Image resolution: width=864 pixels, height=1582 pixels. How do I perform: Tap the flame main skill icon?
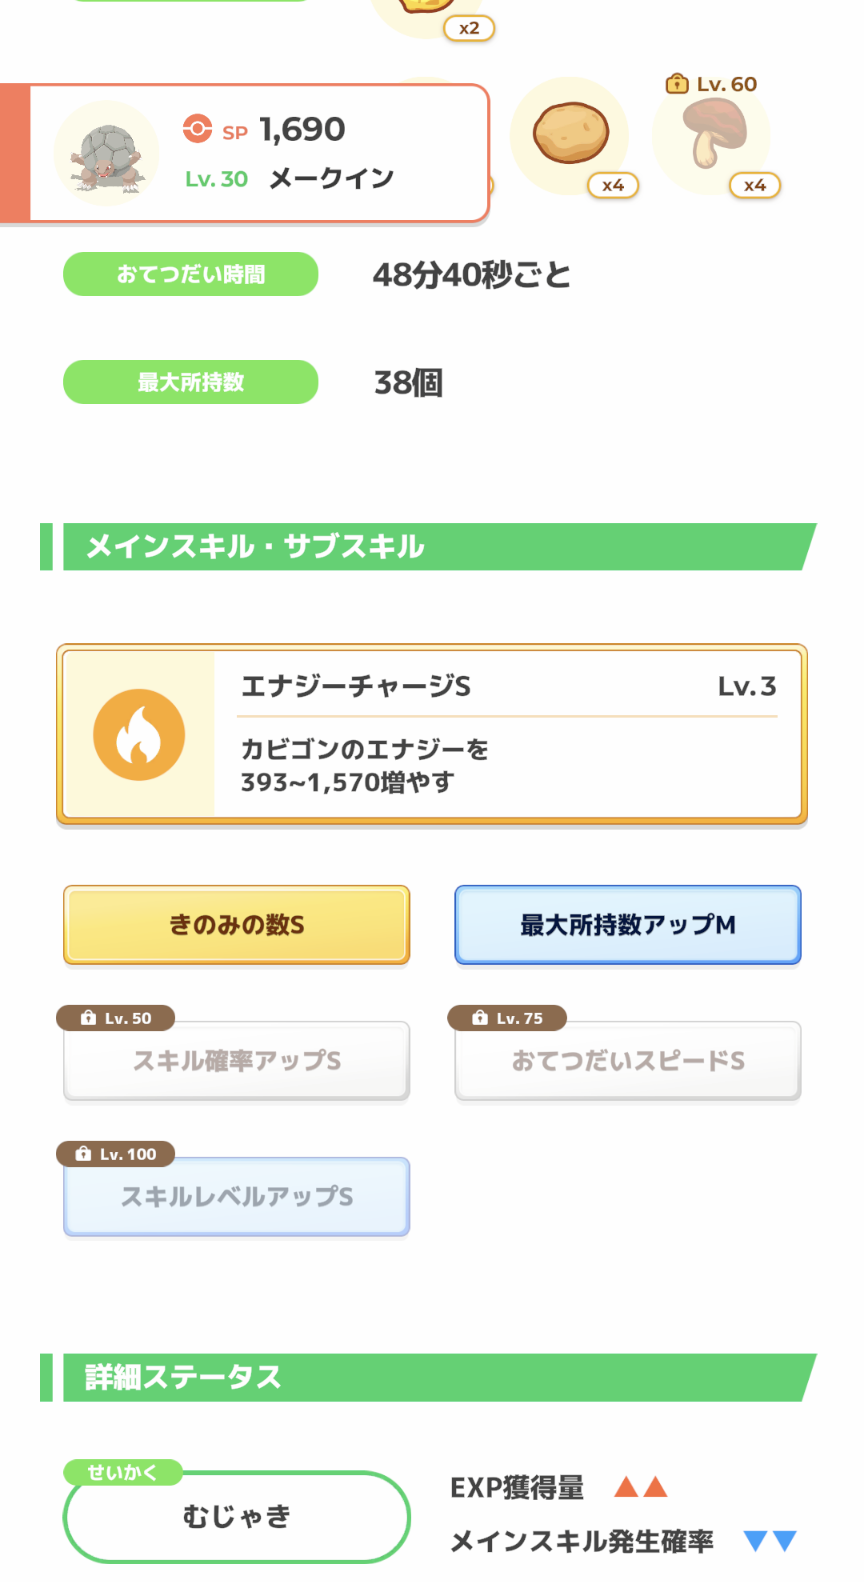[139, 735]
